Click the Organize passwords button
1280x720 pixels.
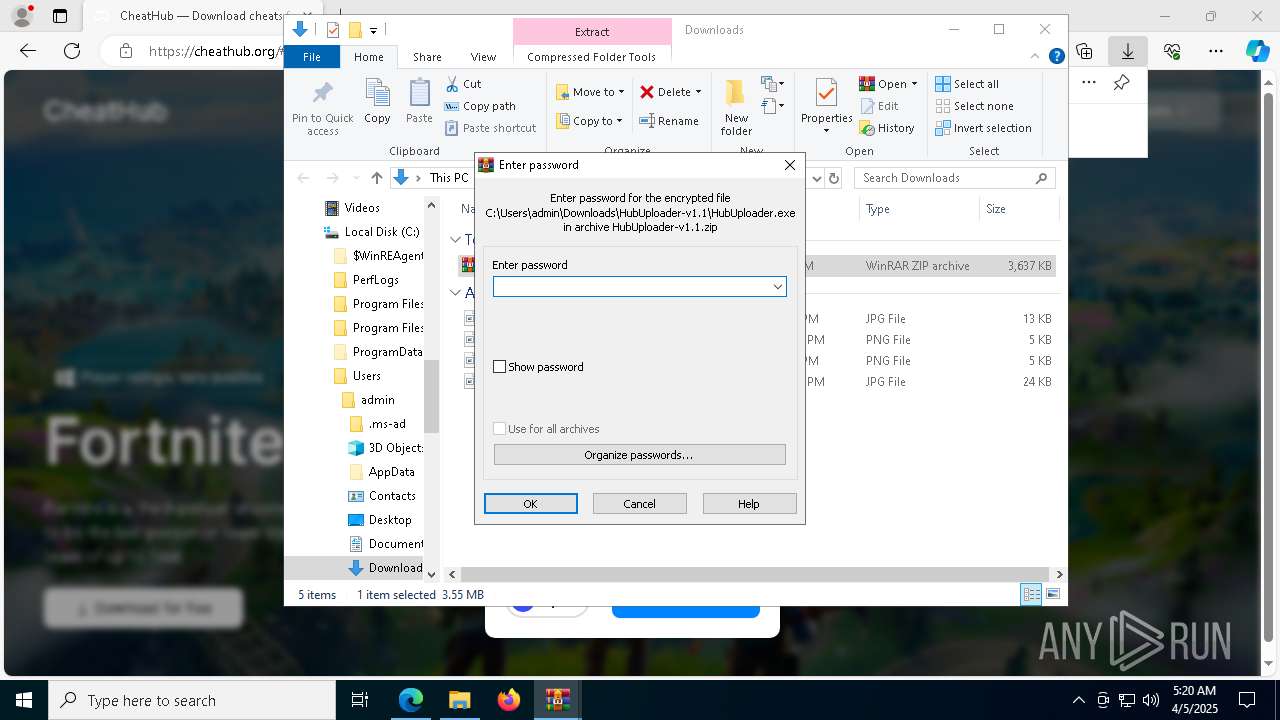click(639, 455)
